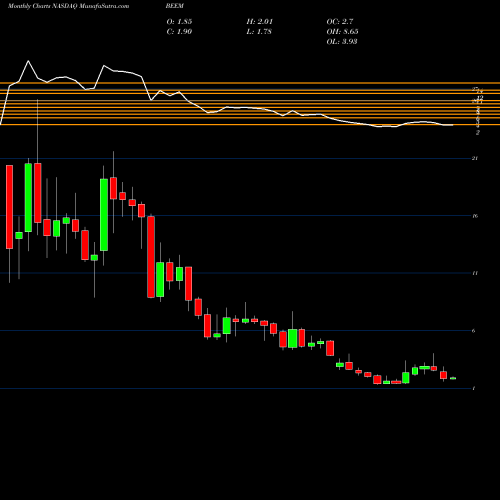The width and height of the screenshot is (500, 500).
Task: Select the high value 'H: 2.01'
Action: (260, 21)
